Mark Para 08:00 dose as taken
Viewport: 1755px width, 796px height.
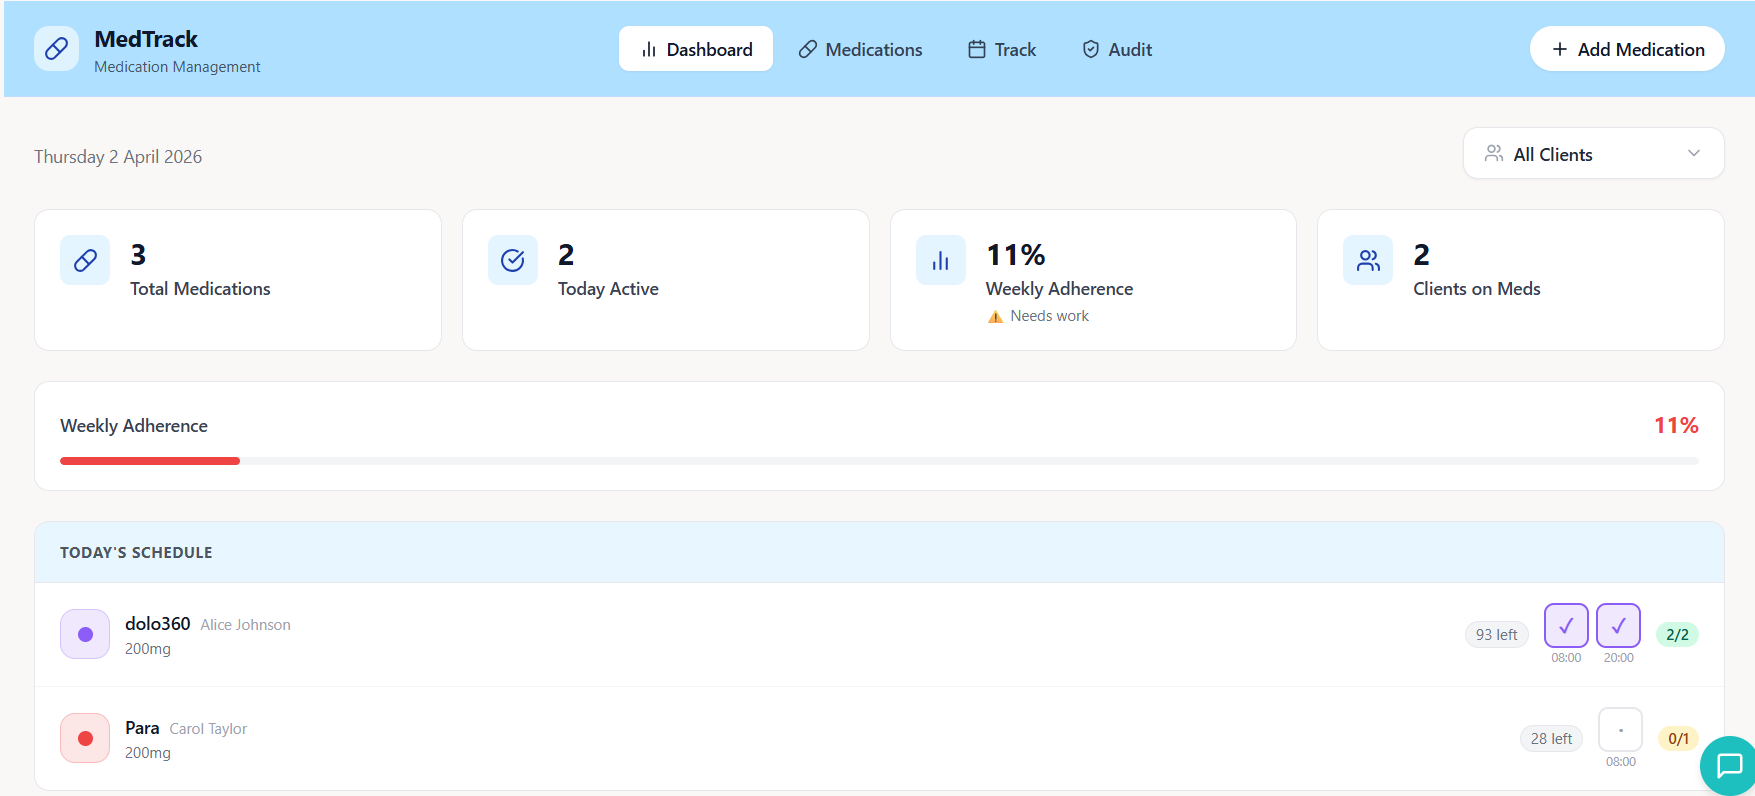(x=1620, y=730)
